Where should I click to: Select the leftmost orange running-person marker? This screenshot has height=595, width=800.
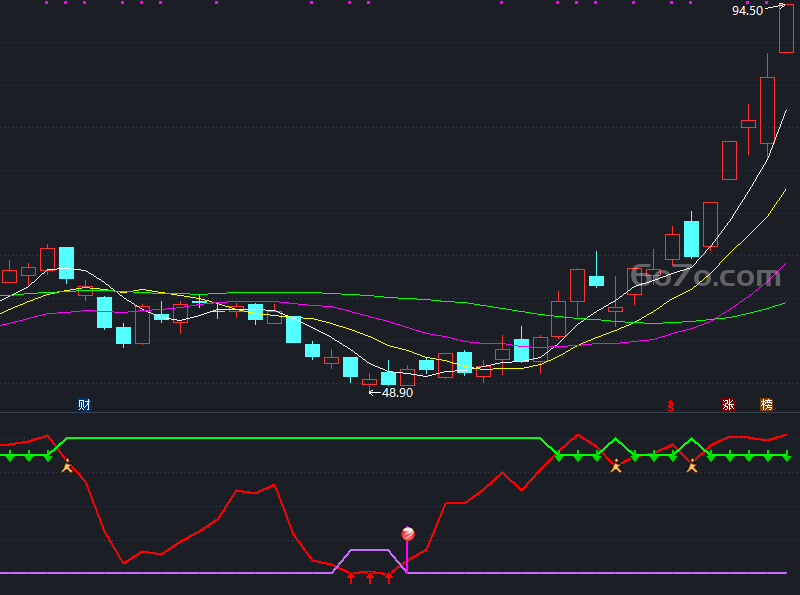pyautogui.click(x=67, y=465)
